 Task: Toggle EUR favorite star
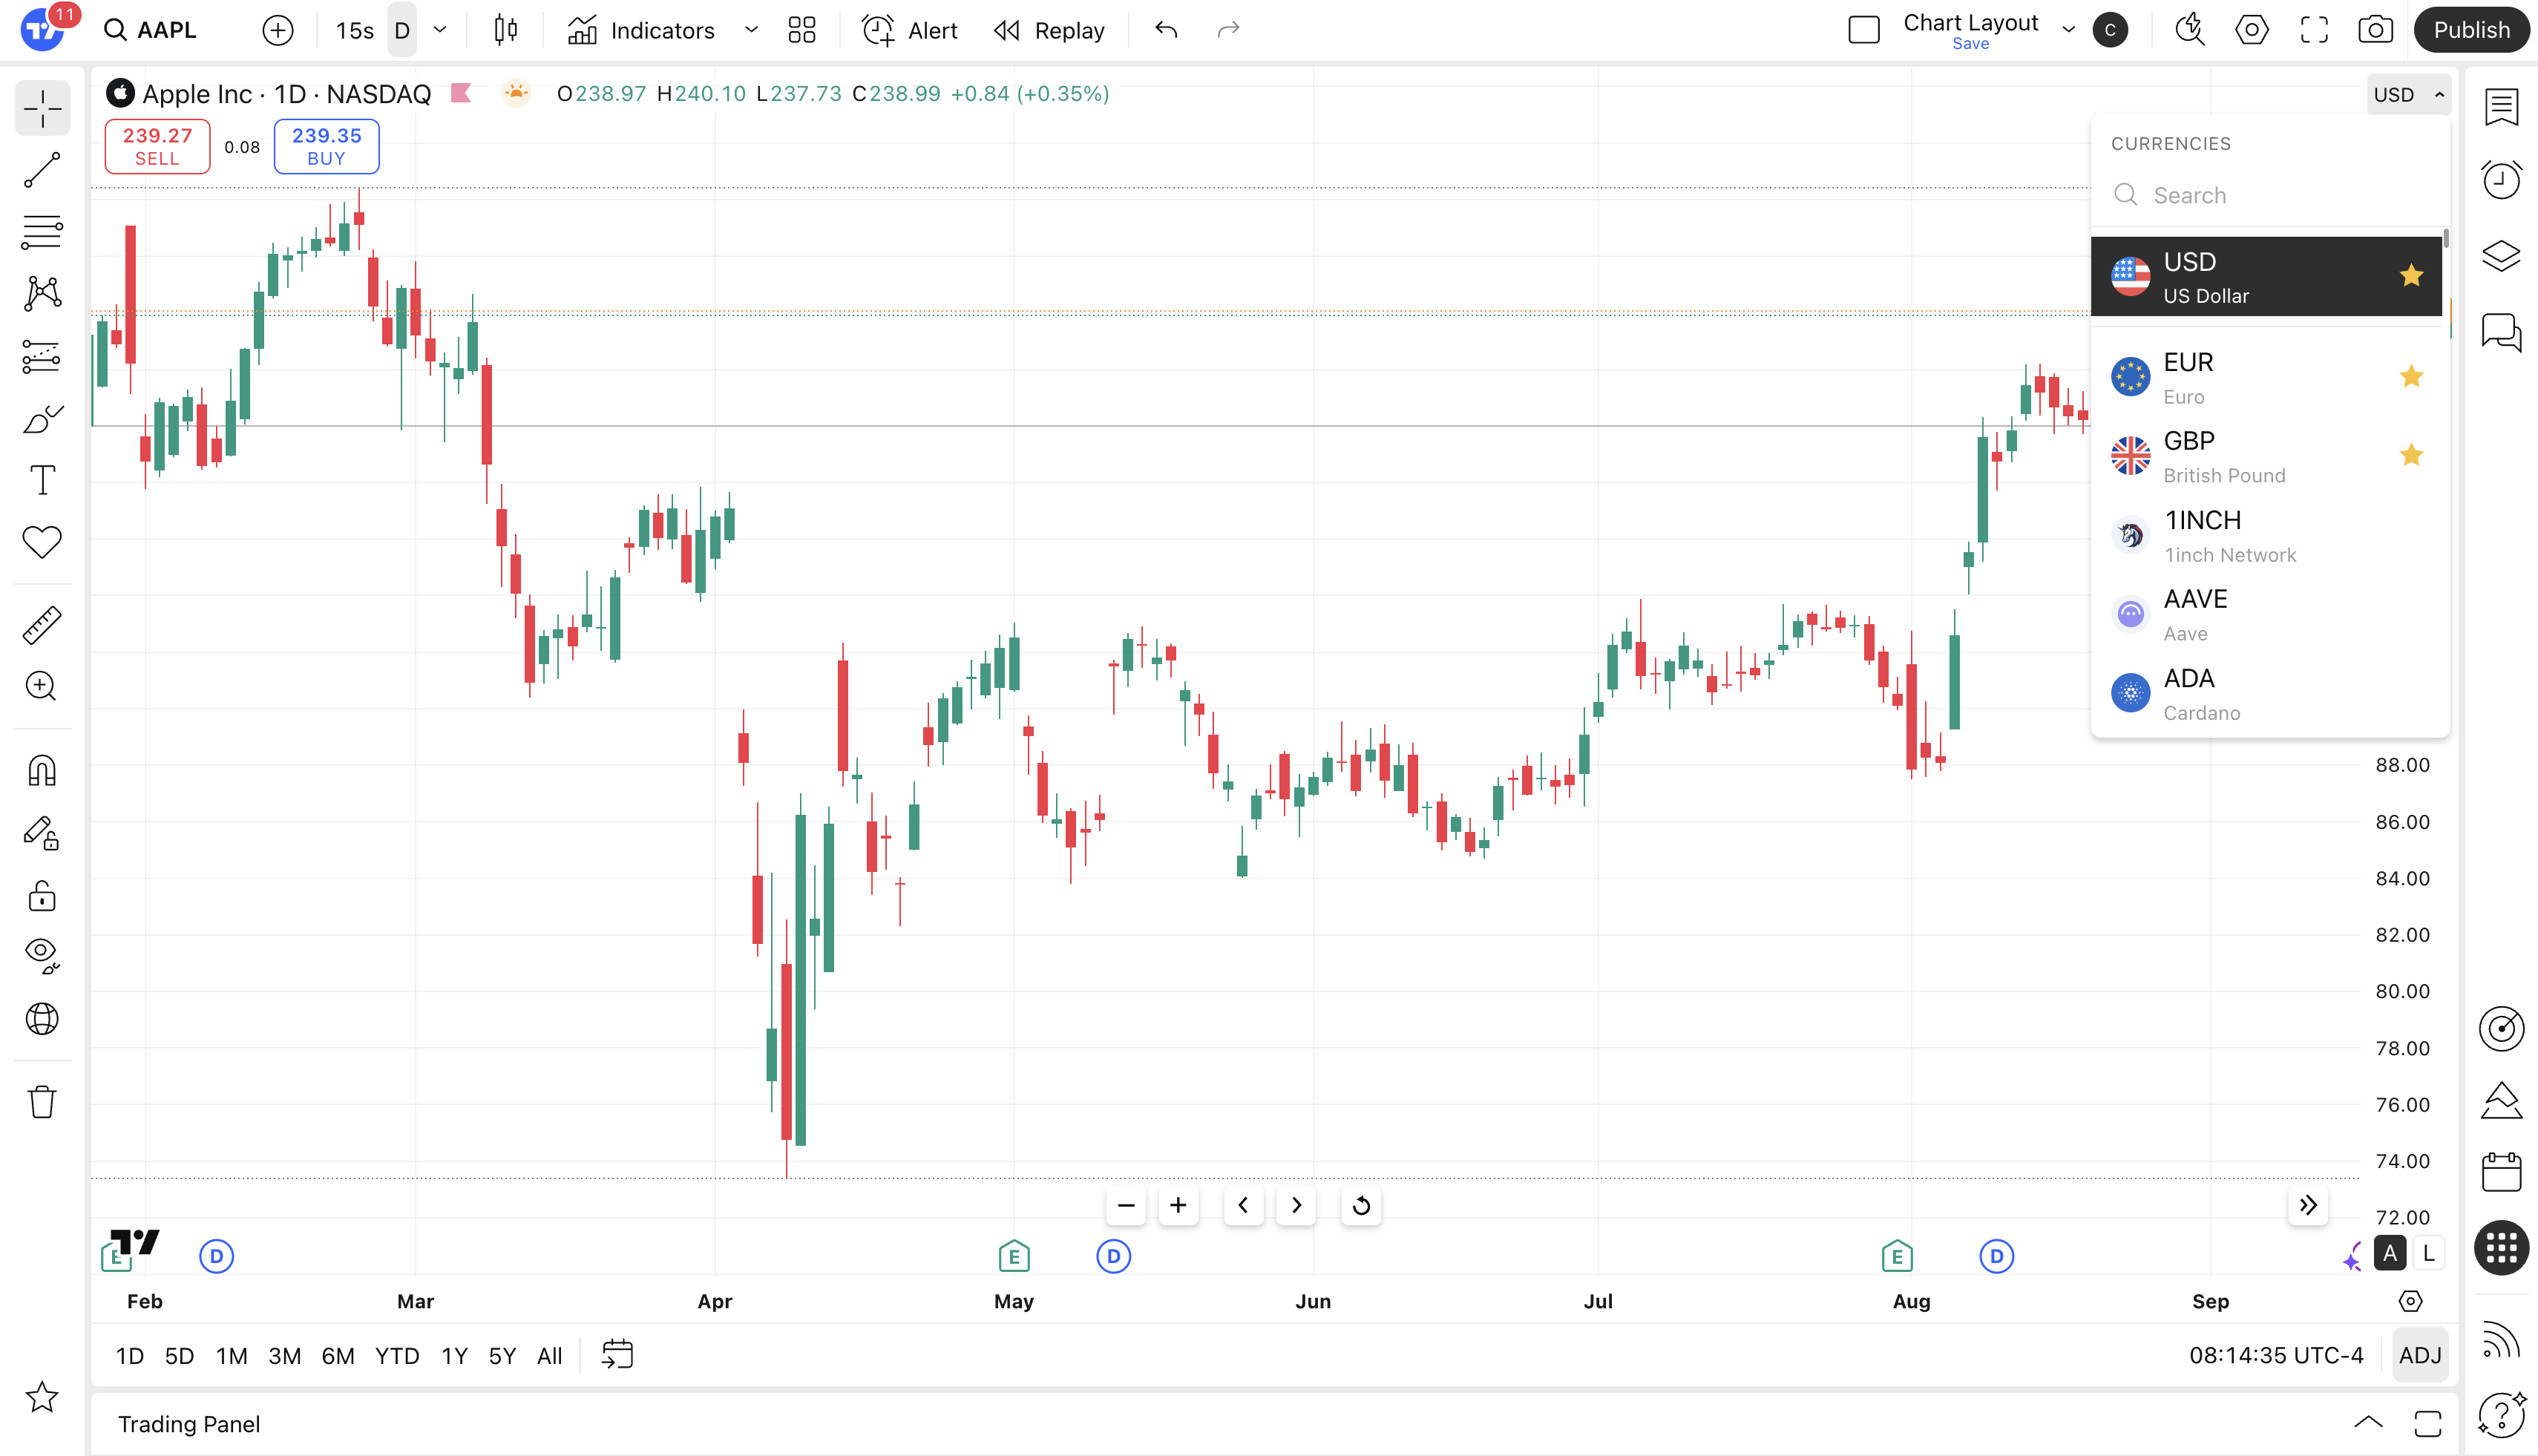click(2411, 376)
